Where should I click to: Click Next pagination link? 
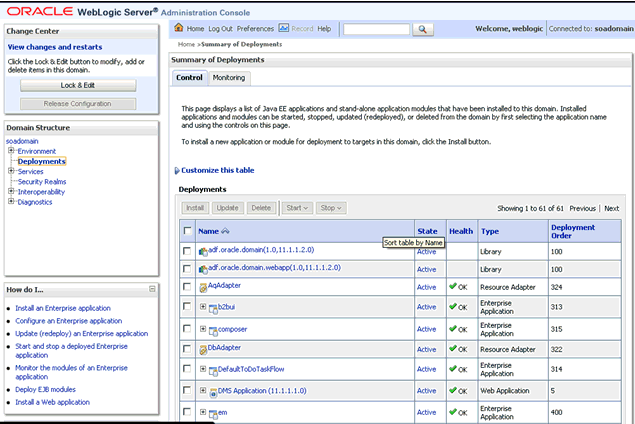612,208
